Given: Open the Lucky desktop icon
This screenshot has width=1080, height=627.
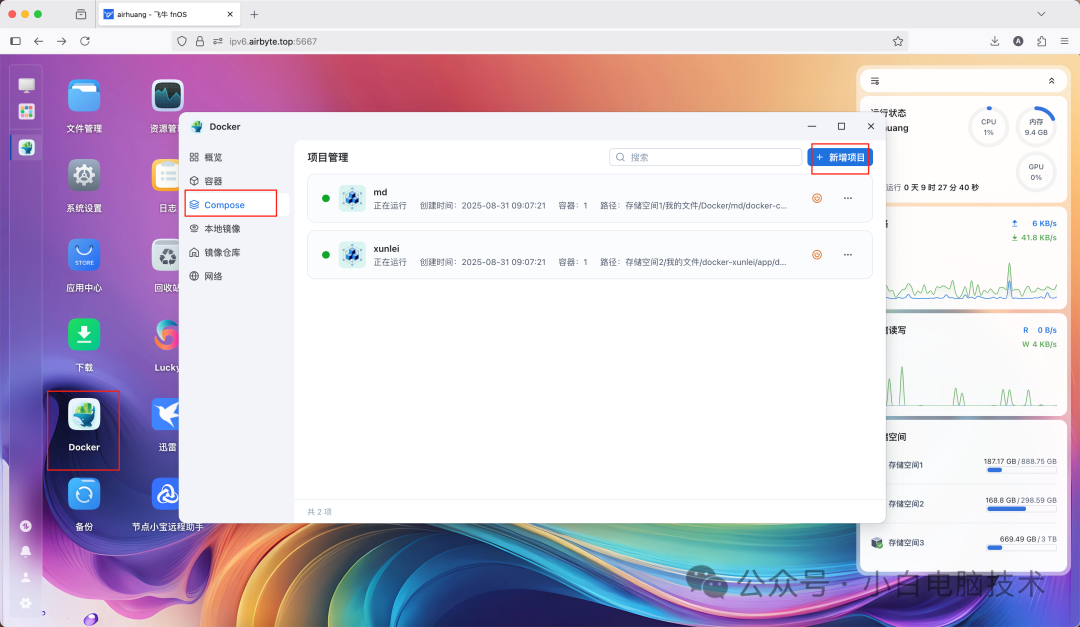Looking at the screenshot, I should tap(166, 335).
